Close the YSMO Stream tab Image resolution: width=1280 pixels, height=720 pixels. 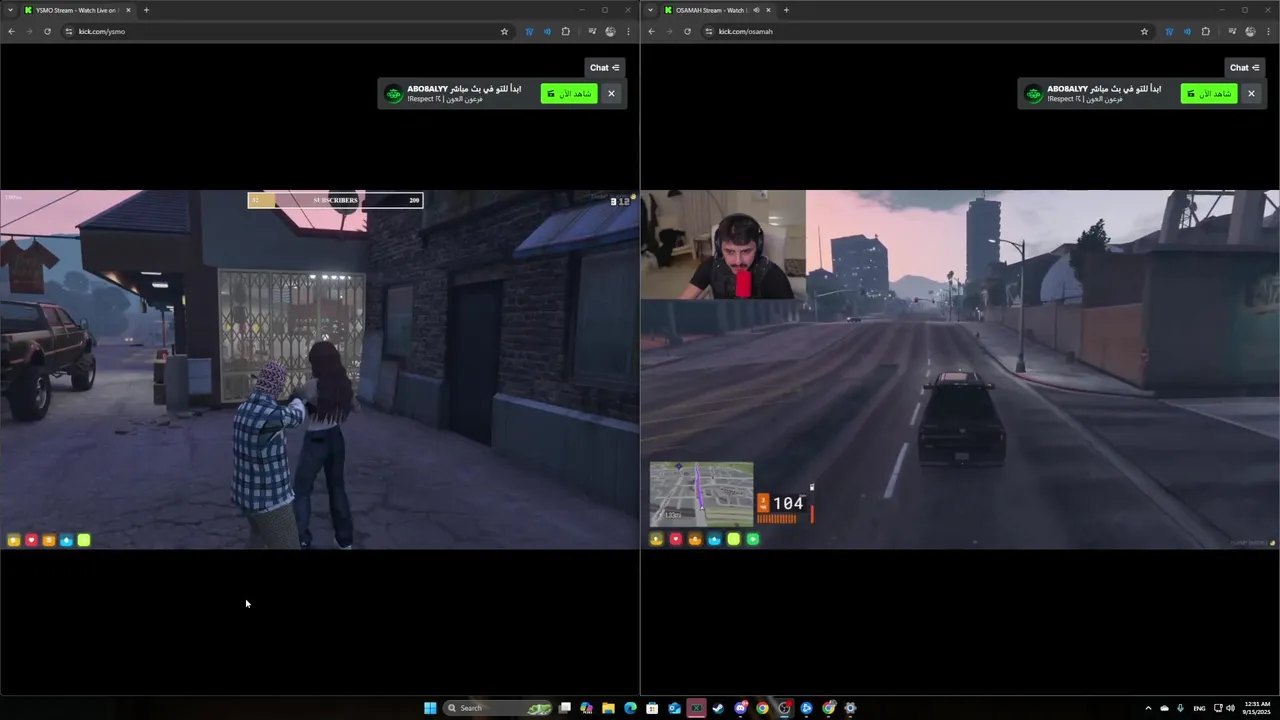(x=128, y=10)
